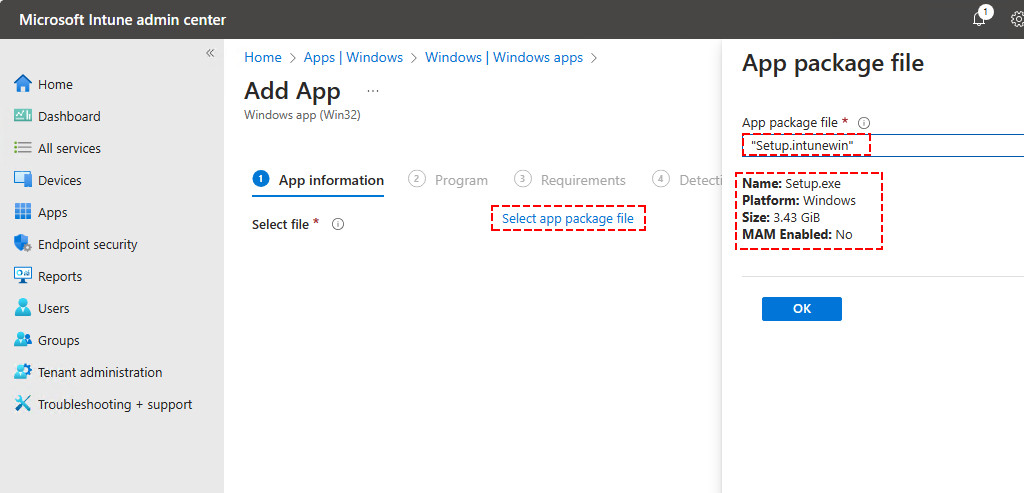Click the Name: Setup.exe text
The width and height of the screenshot is (1024, 493).
[792, 183]
